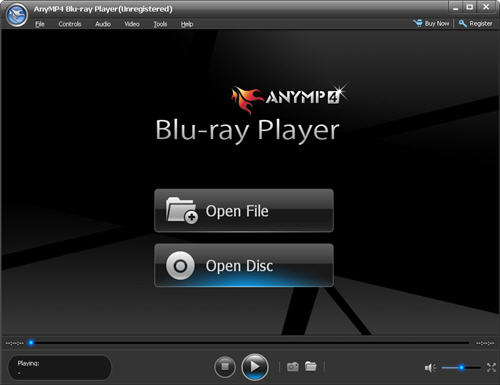Viewport: 500px width, 385px height.
Task: Click the Open File button
Action: 244,211
